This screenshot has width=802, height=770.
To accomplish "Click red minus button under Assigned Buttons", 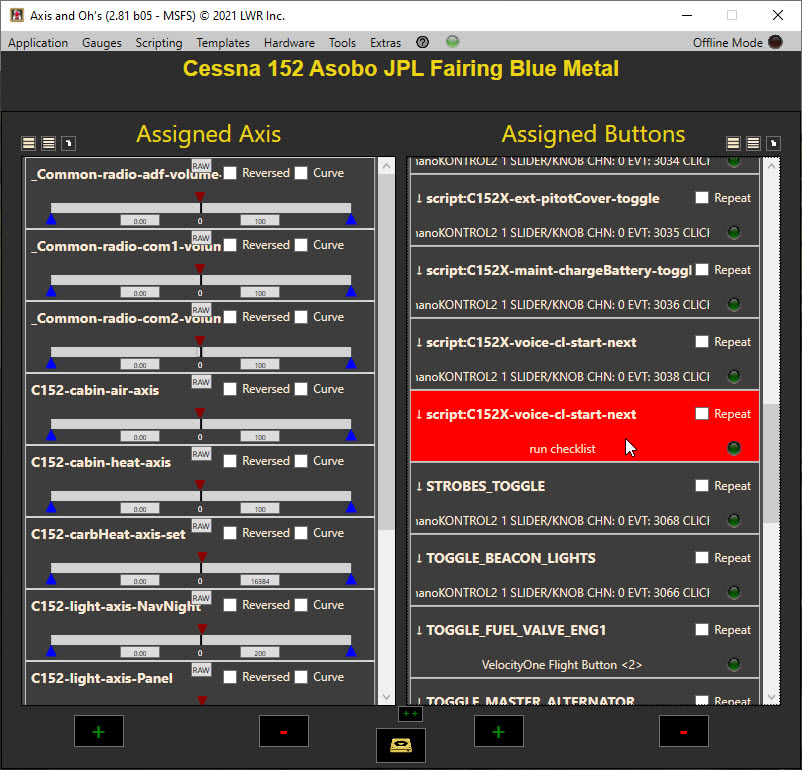I will (x=684, y=731).
